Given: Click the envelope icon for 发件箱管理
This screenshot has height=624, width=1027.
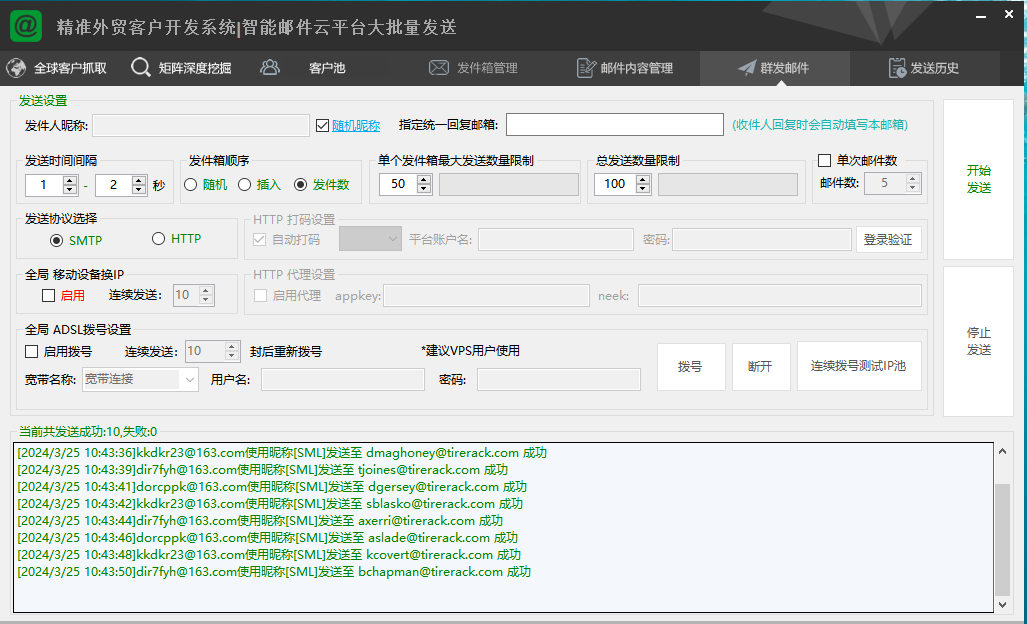Looking at the screenshot, I should point(438,68).
